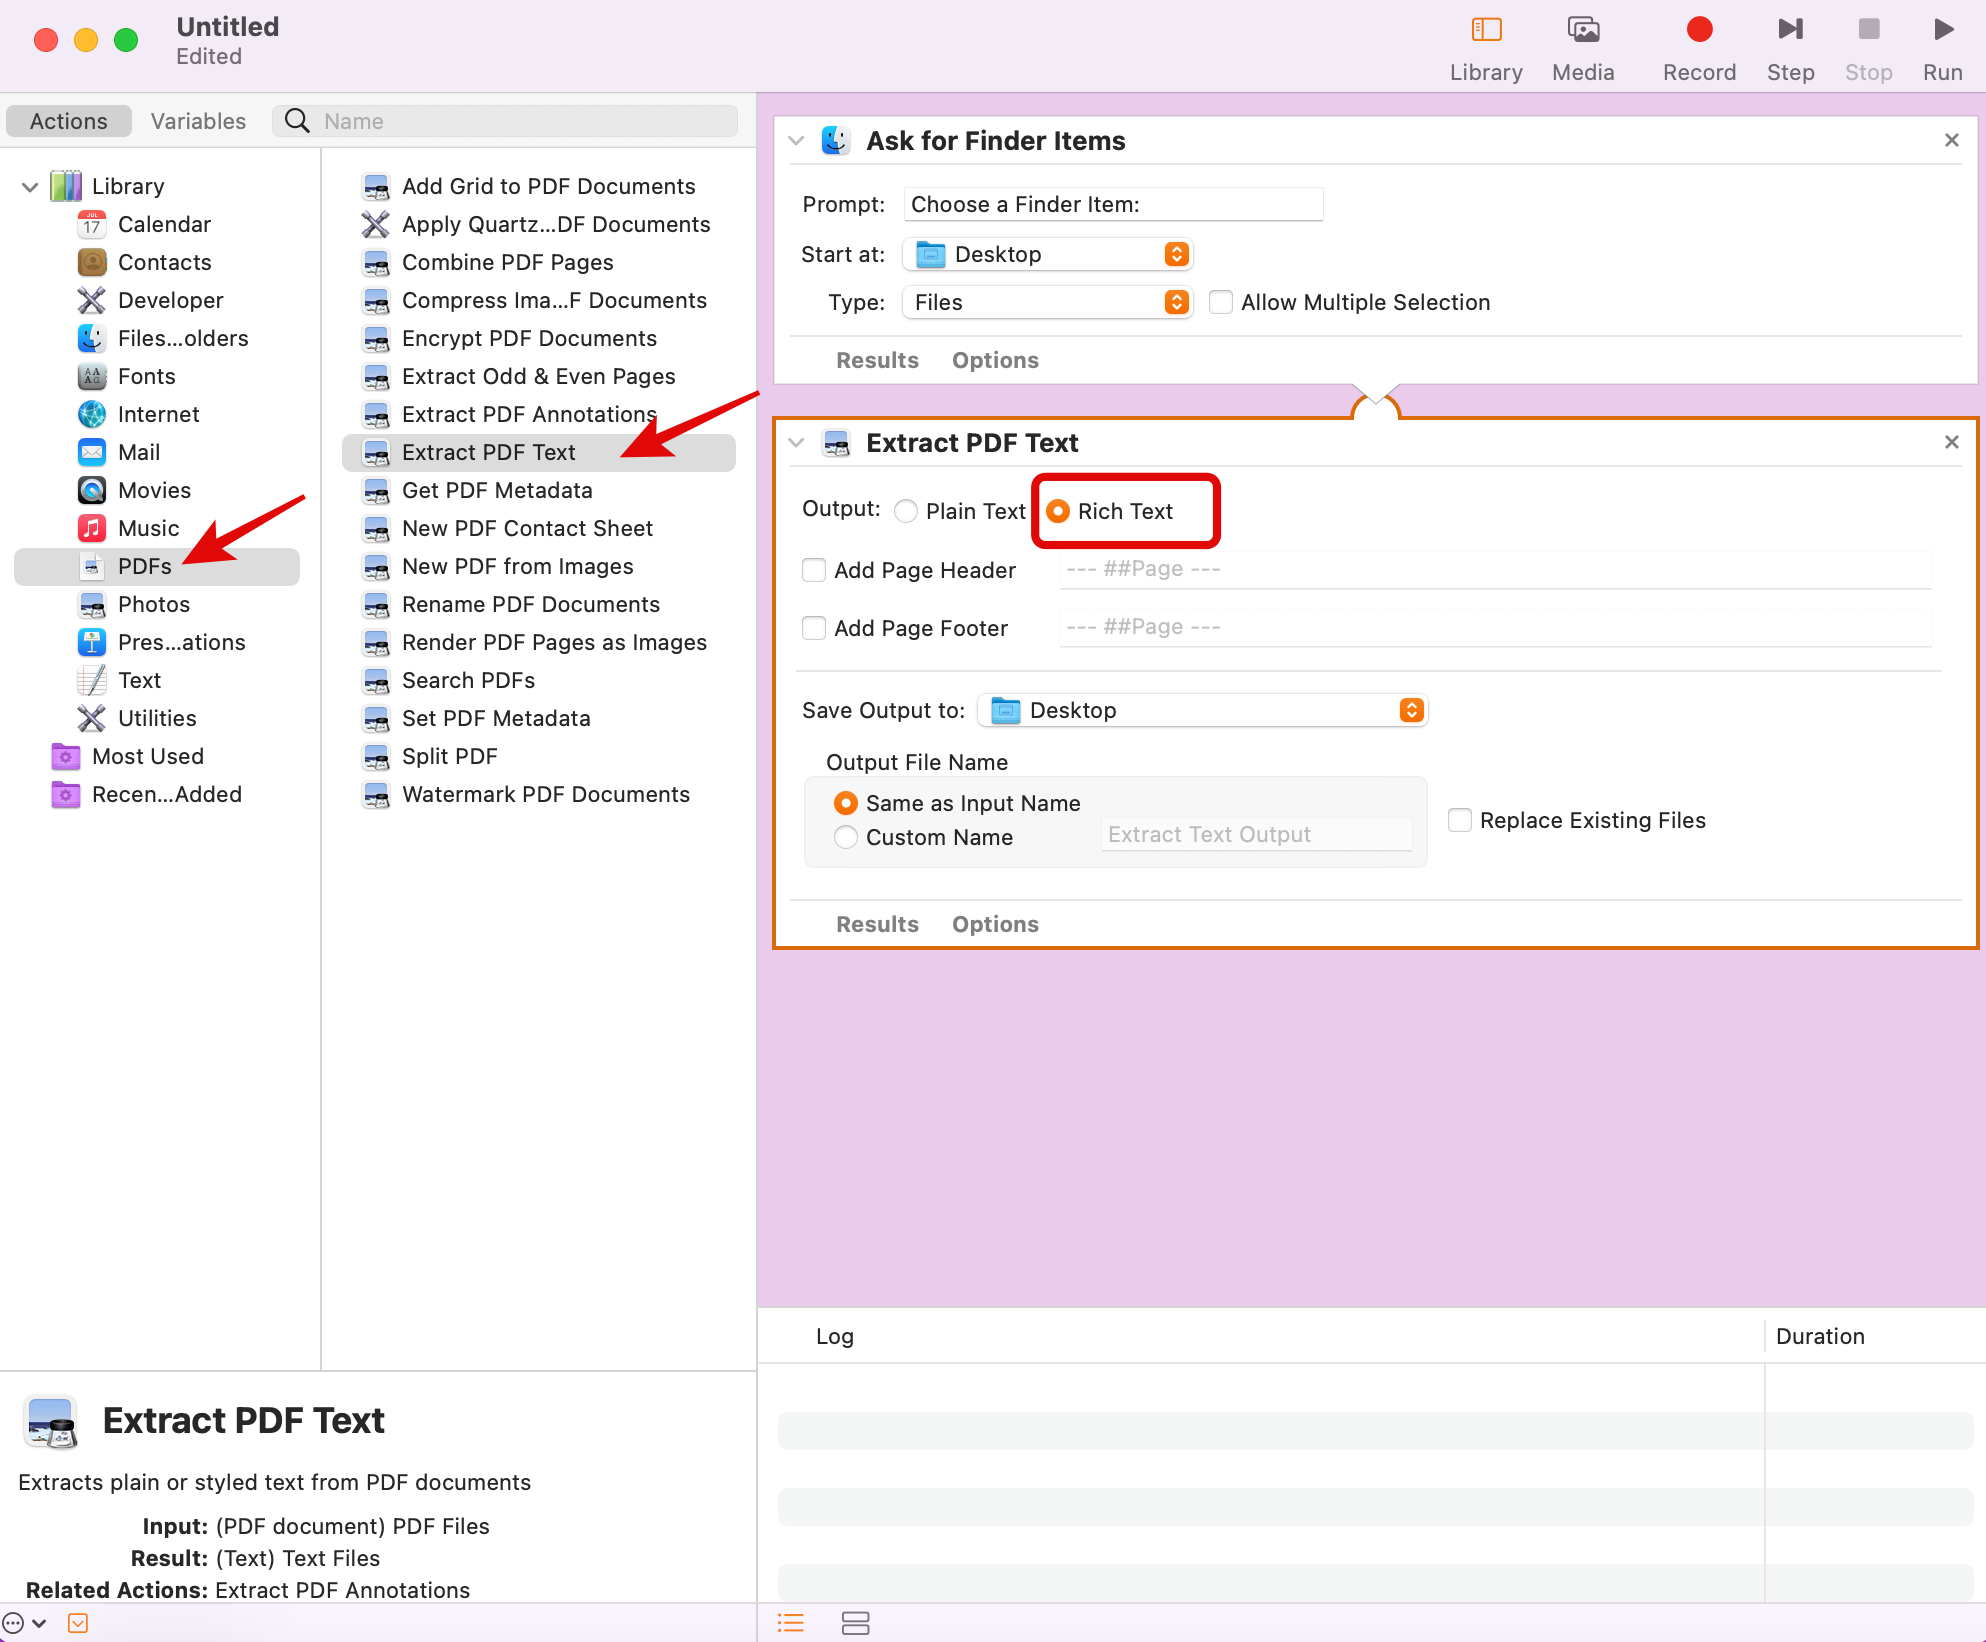Open the Media browser icon

click(1583, 30)
